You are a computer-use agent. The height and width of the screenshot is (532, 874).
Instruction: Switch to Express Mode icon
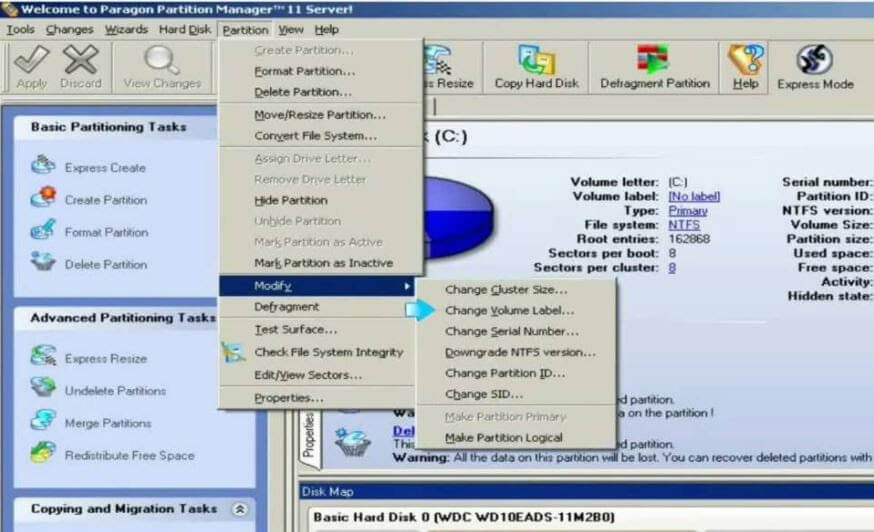click(814, 60)
